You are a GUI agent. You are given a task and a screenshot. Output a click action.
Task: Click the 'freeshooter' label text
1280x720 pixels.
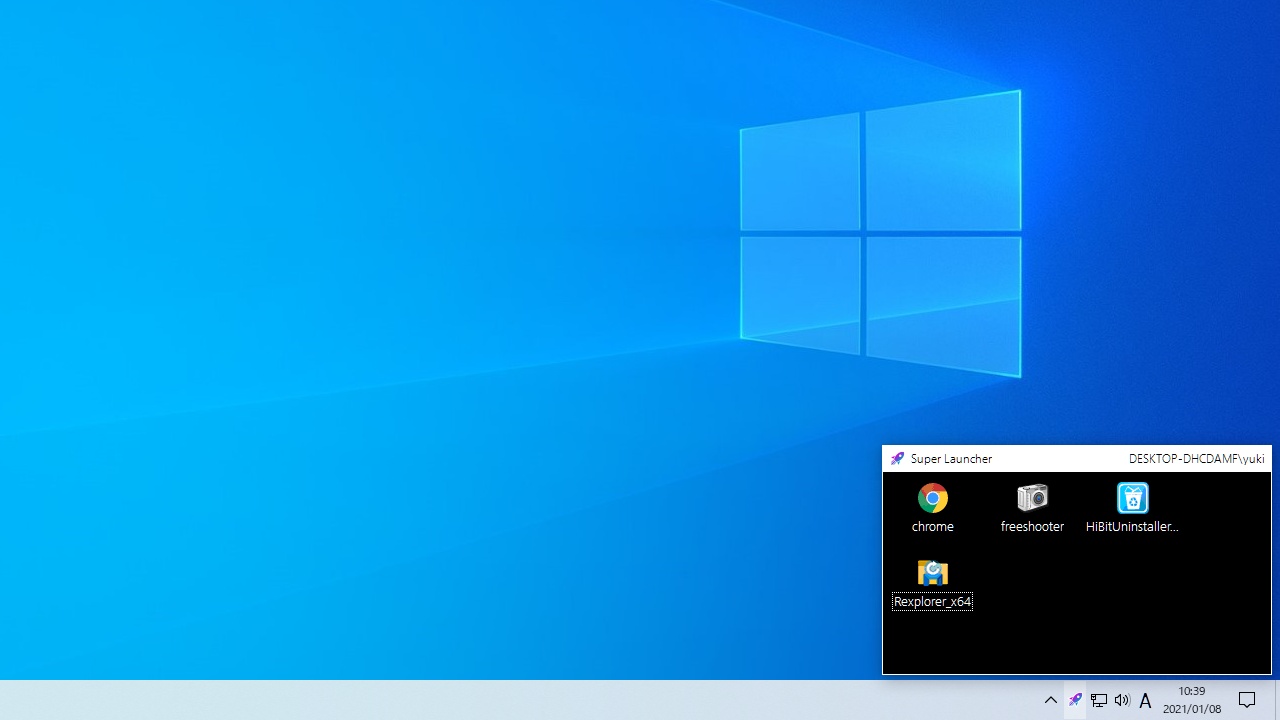(x=1032, y=527)
